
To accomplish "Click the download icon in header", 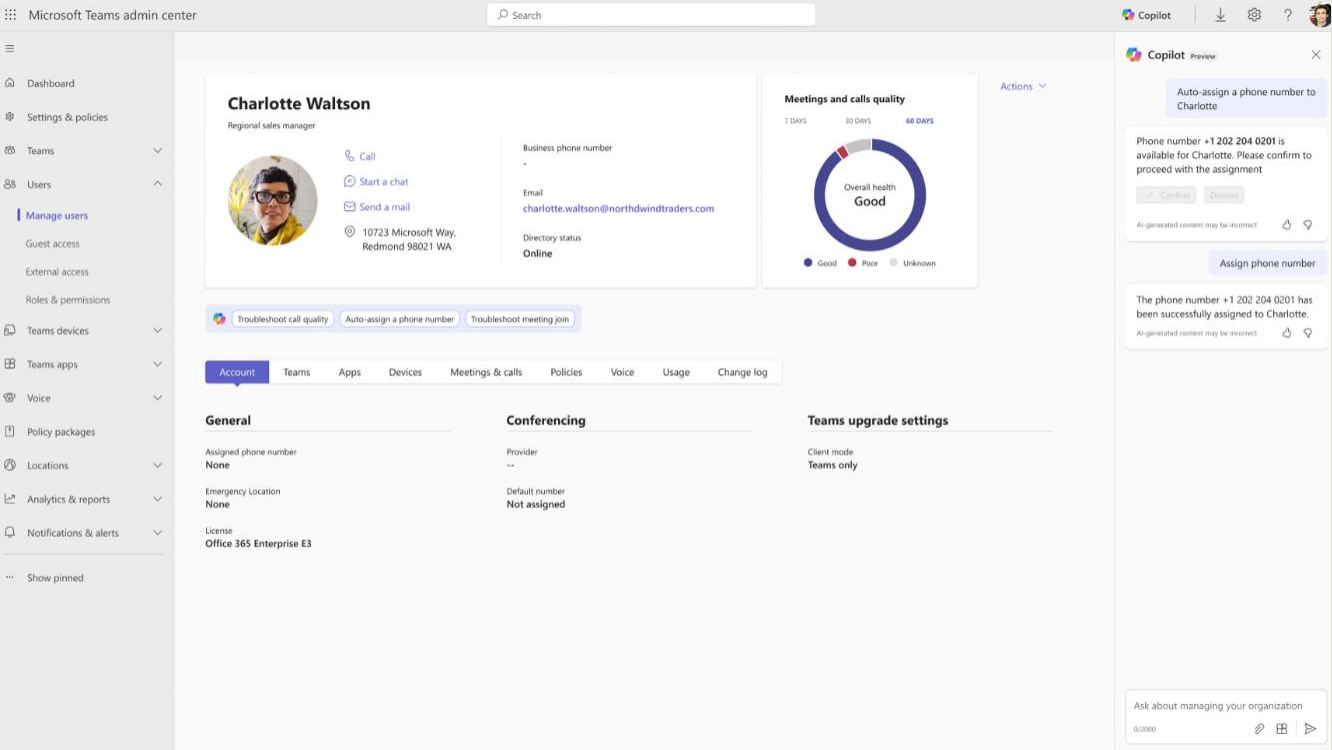I will tap(1220, 15).
